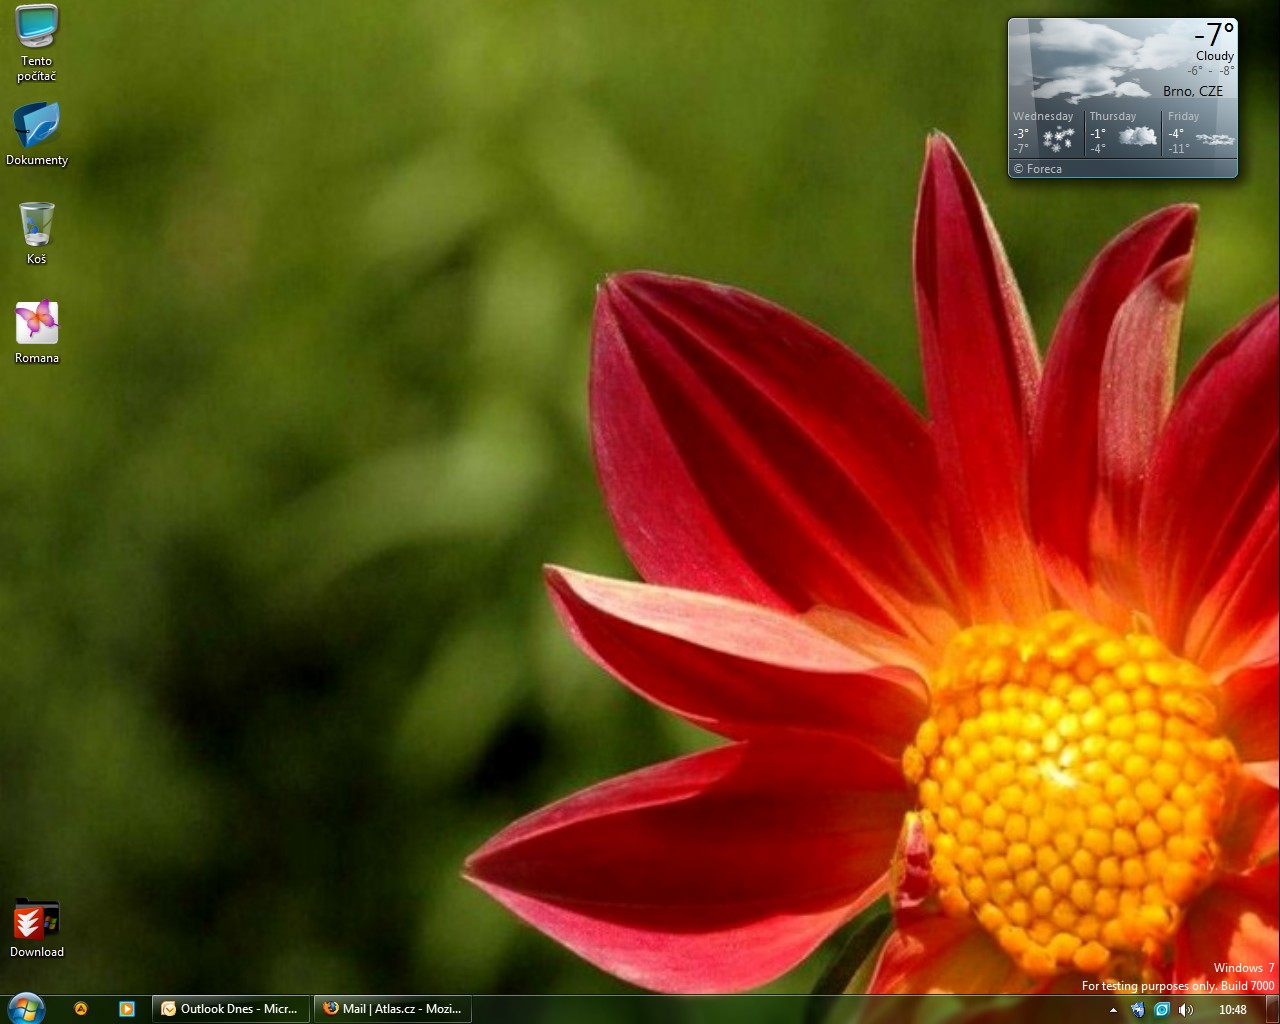Open the Windows Start orb

[x=26, y=1008]
